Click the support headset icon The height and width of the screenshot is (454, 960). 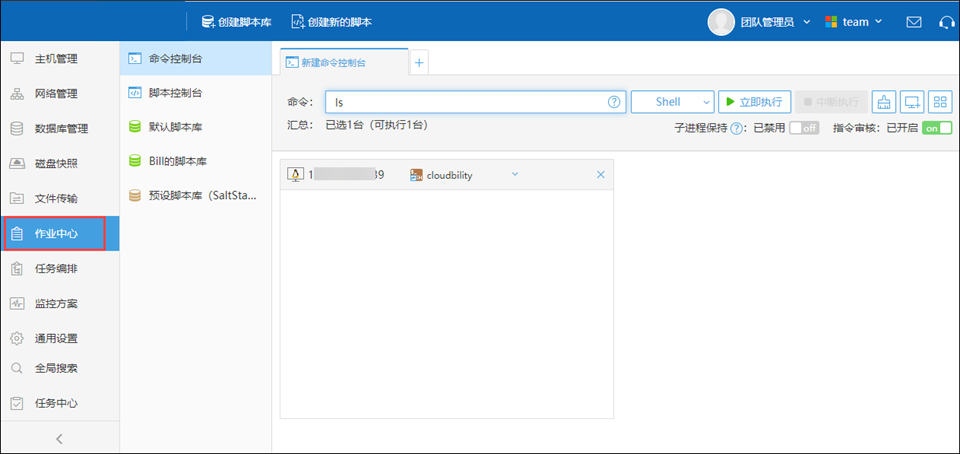point(946,21)
